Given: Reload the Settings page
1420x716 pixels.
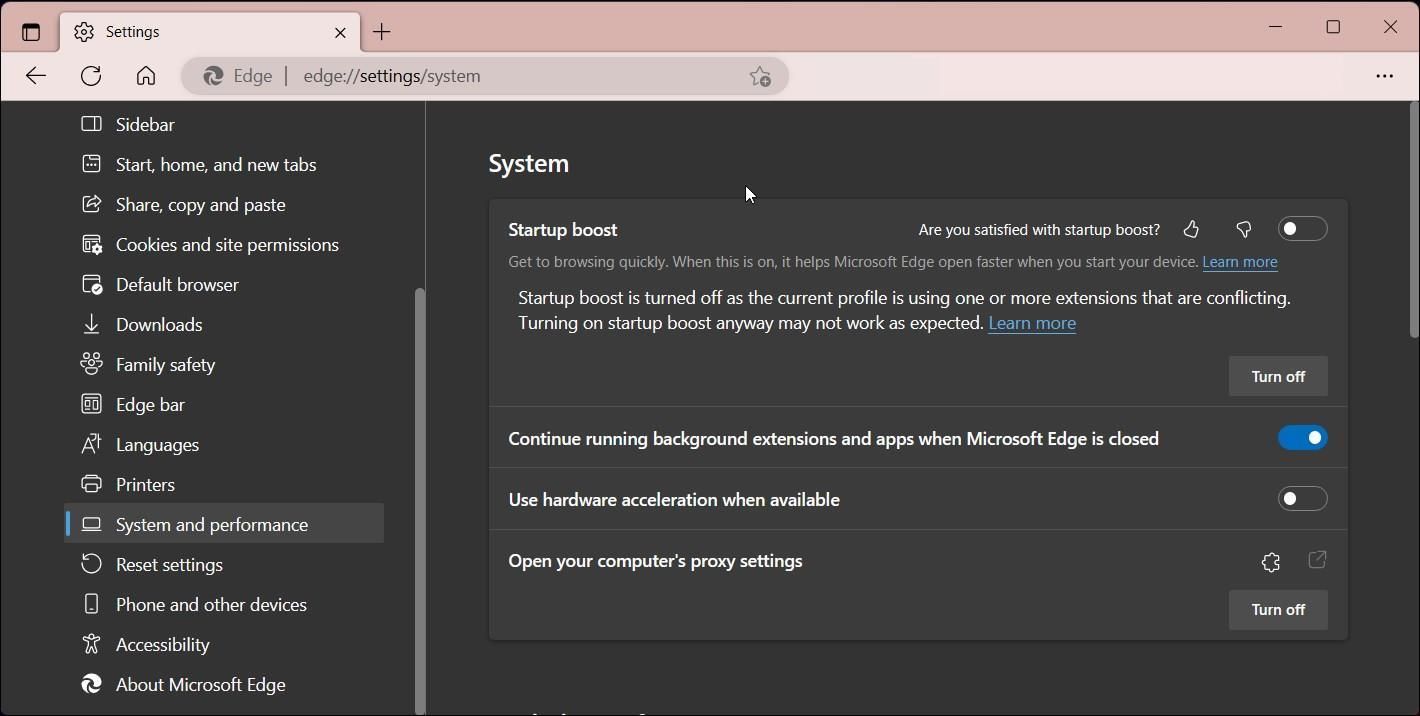Looking at the screenshot, I should 90,75.
